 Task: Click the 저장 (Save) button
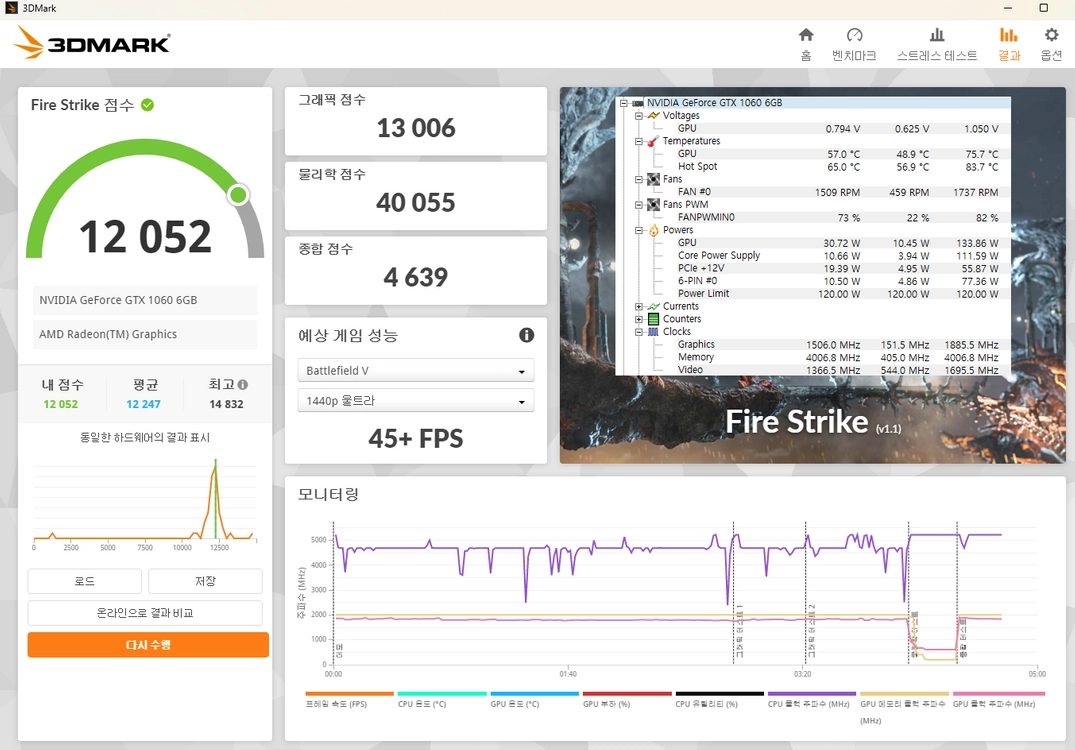tap(205, 581)
